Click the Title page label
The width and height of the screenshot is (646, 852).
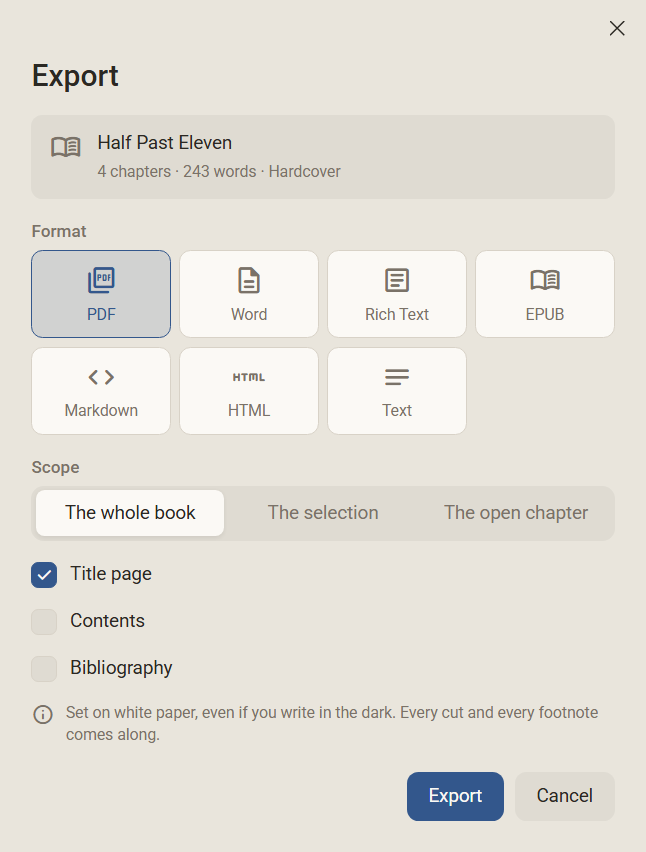111,574
